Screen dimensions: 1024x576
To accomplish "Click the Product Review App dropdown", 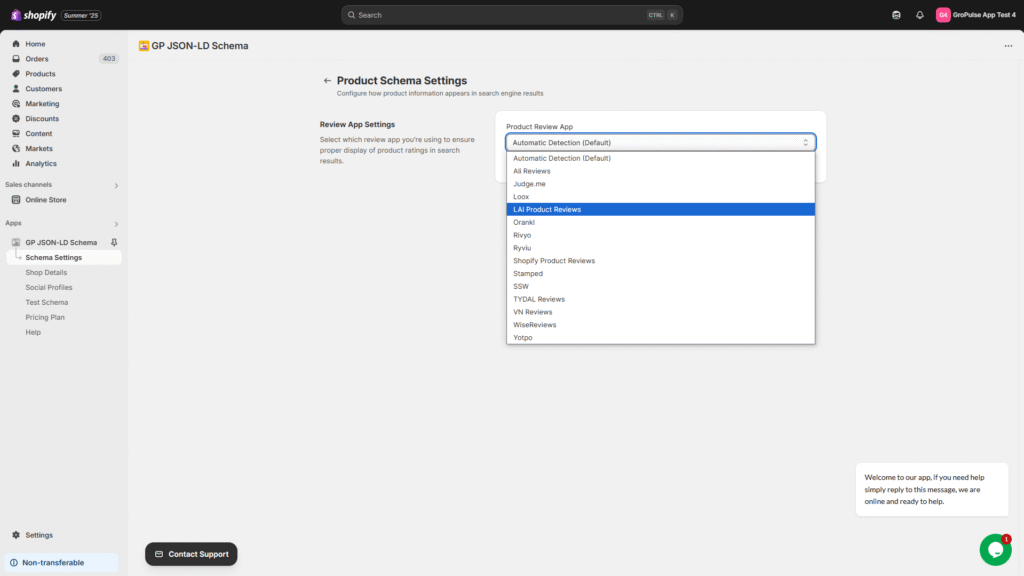I will click(x=660, y=142).
